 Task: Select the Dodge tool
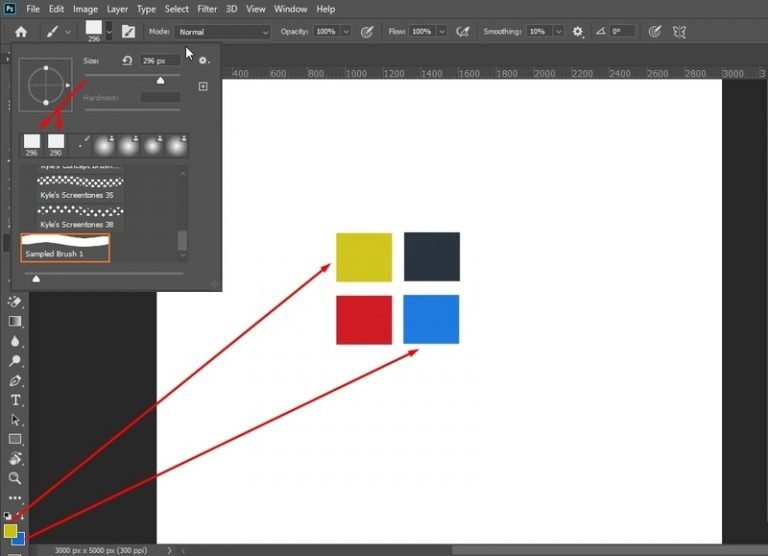15,361
